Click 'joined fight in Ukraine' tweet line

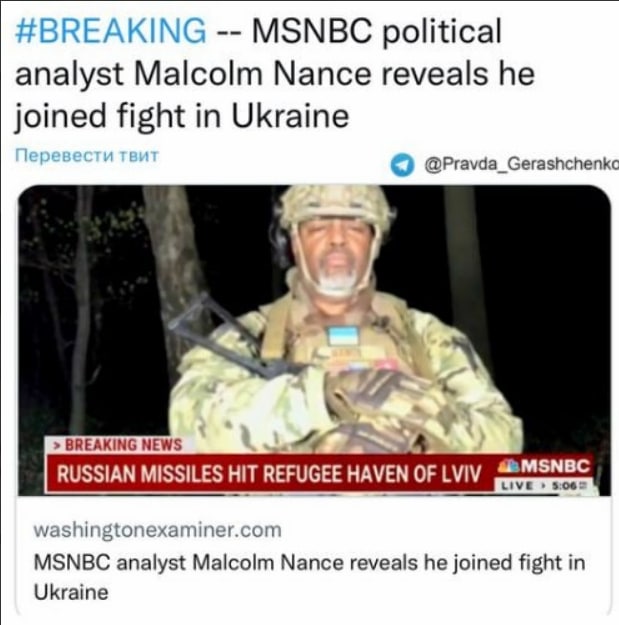(182, 116)
